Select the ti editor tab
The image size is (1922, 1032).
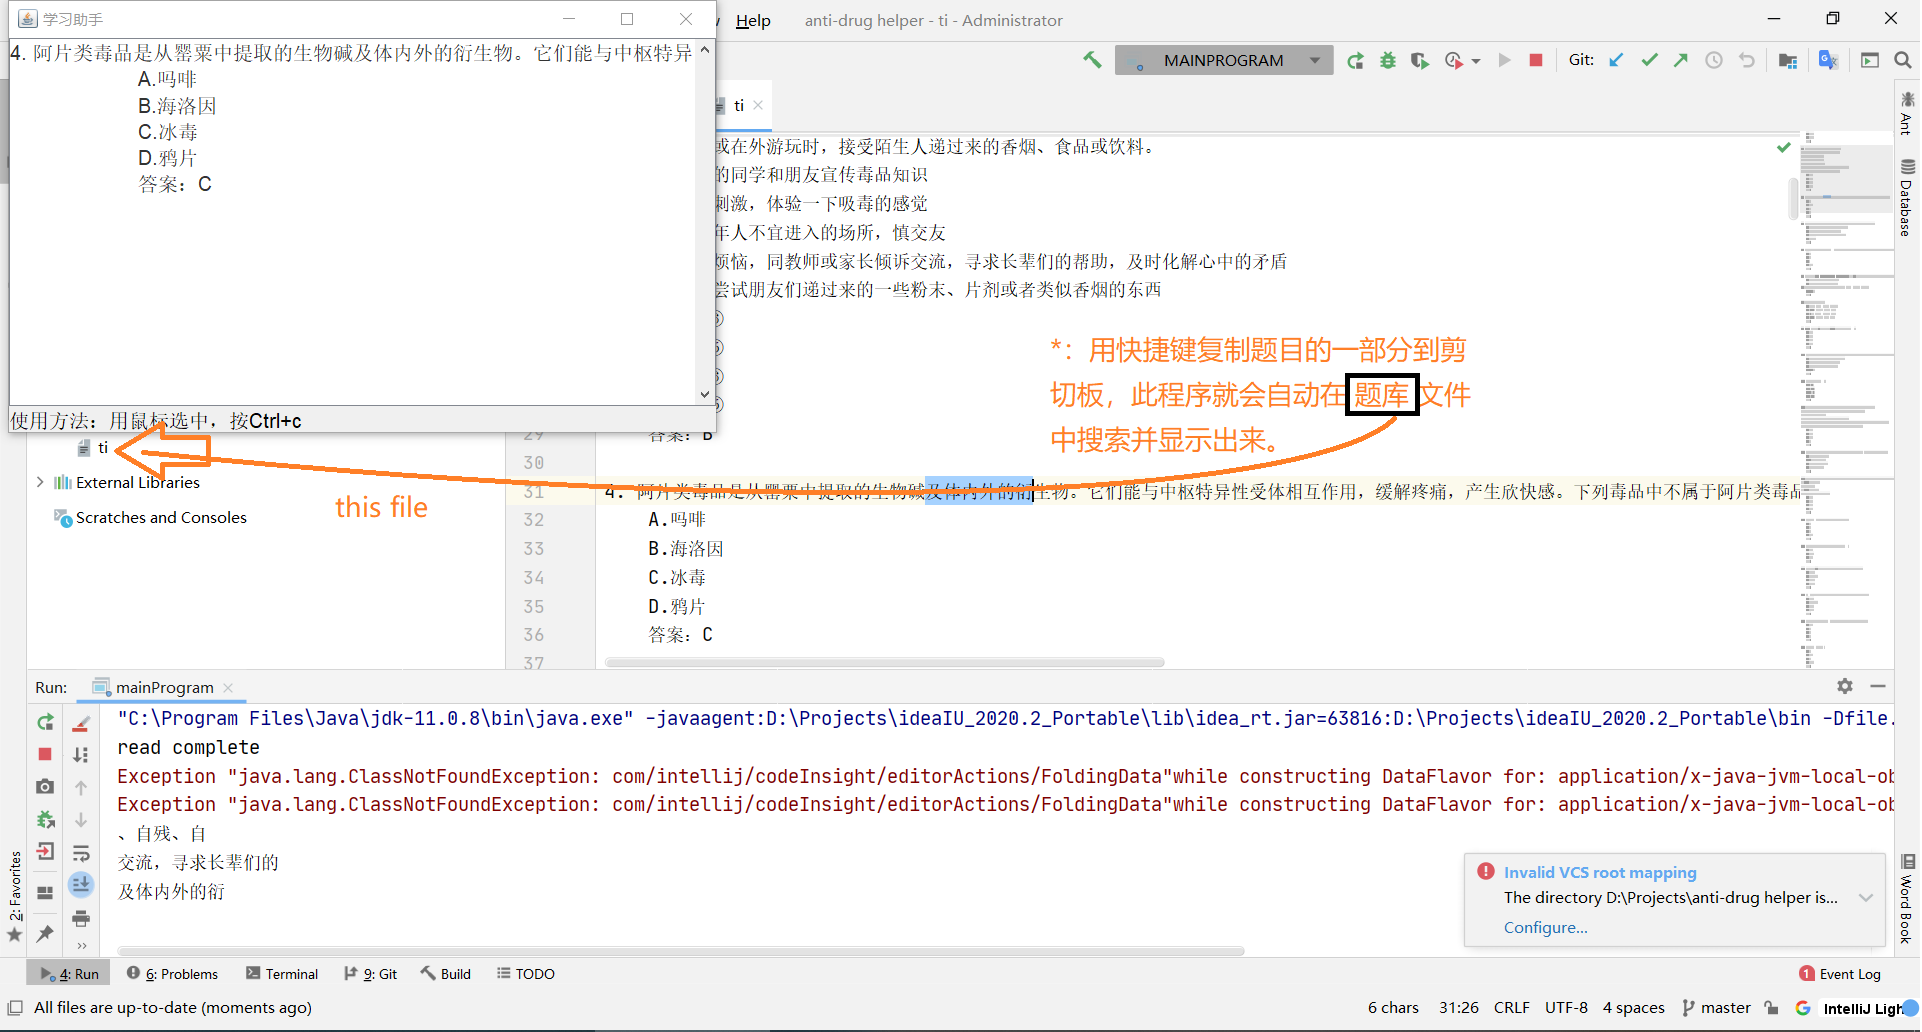pos(739,105)
